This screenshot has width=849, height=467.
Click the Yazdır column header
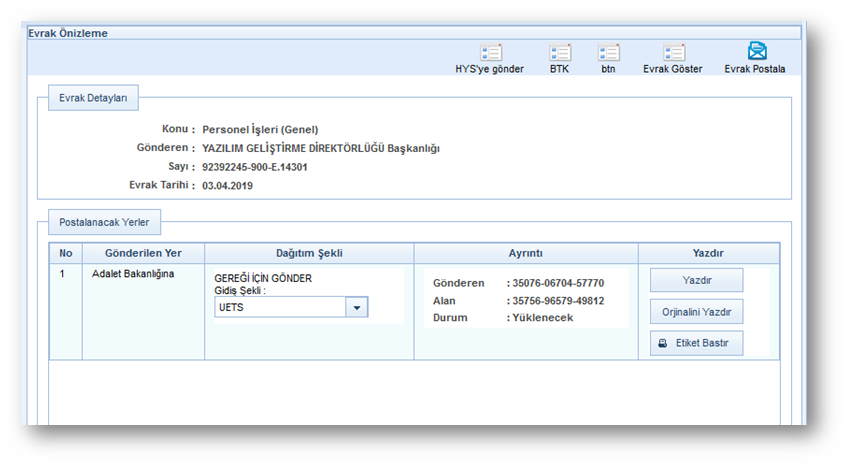708,253
